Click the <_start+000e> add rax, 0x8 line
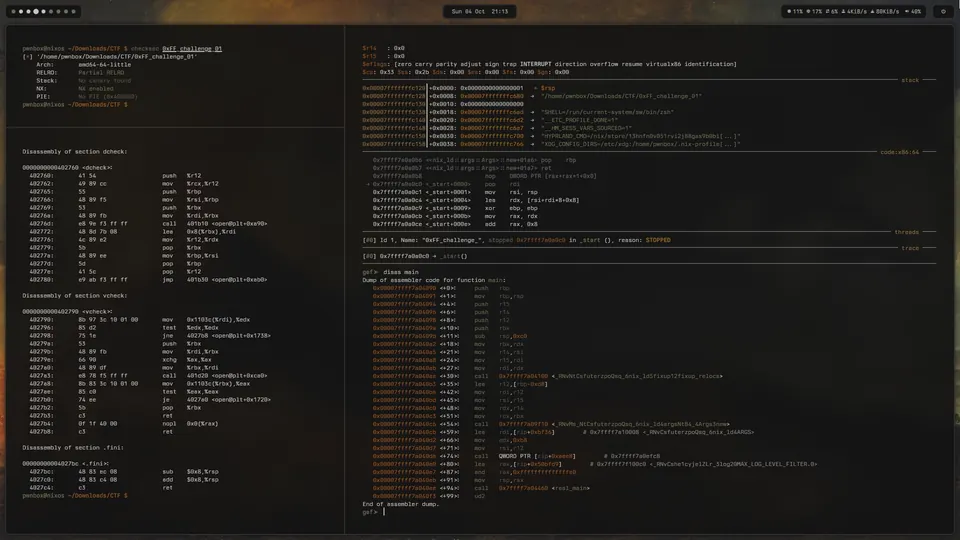The image size is (960, 540). coord(455,224)
